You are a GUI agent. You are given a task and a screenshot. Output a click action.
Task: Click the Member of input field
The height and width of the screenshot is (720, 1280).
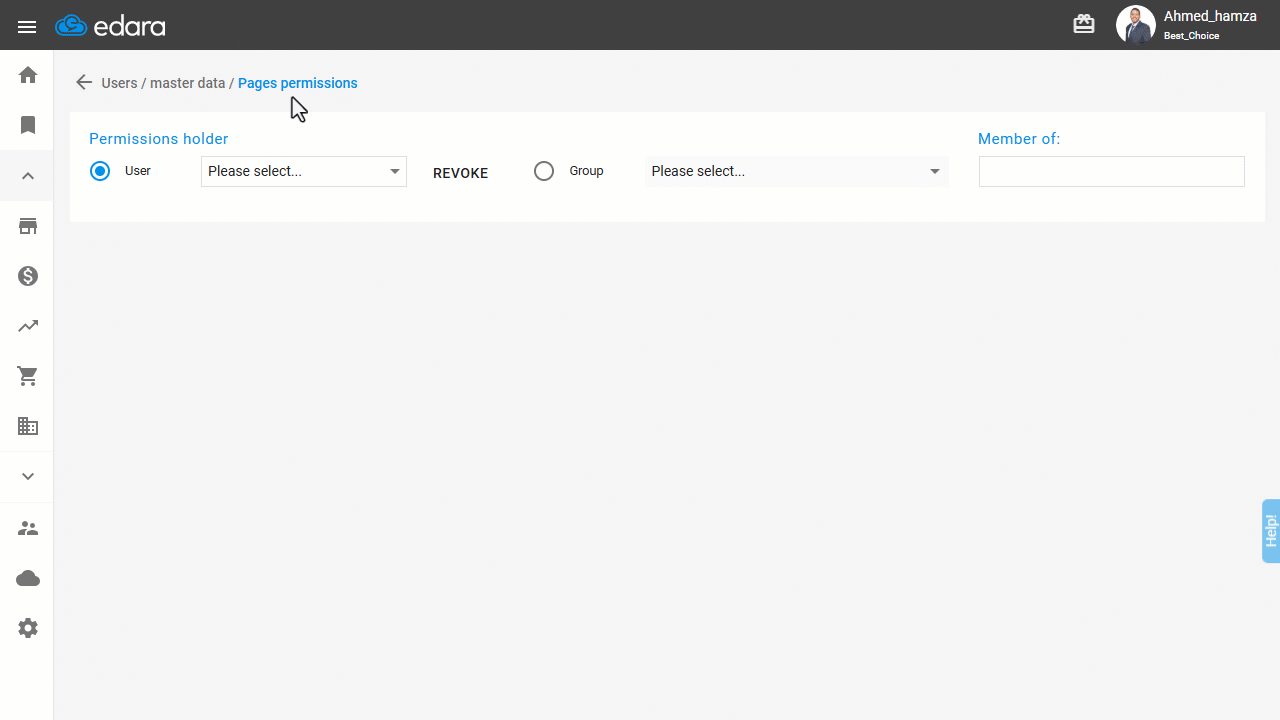(1112, 171)
